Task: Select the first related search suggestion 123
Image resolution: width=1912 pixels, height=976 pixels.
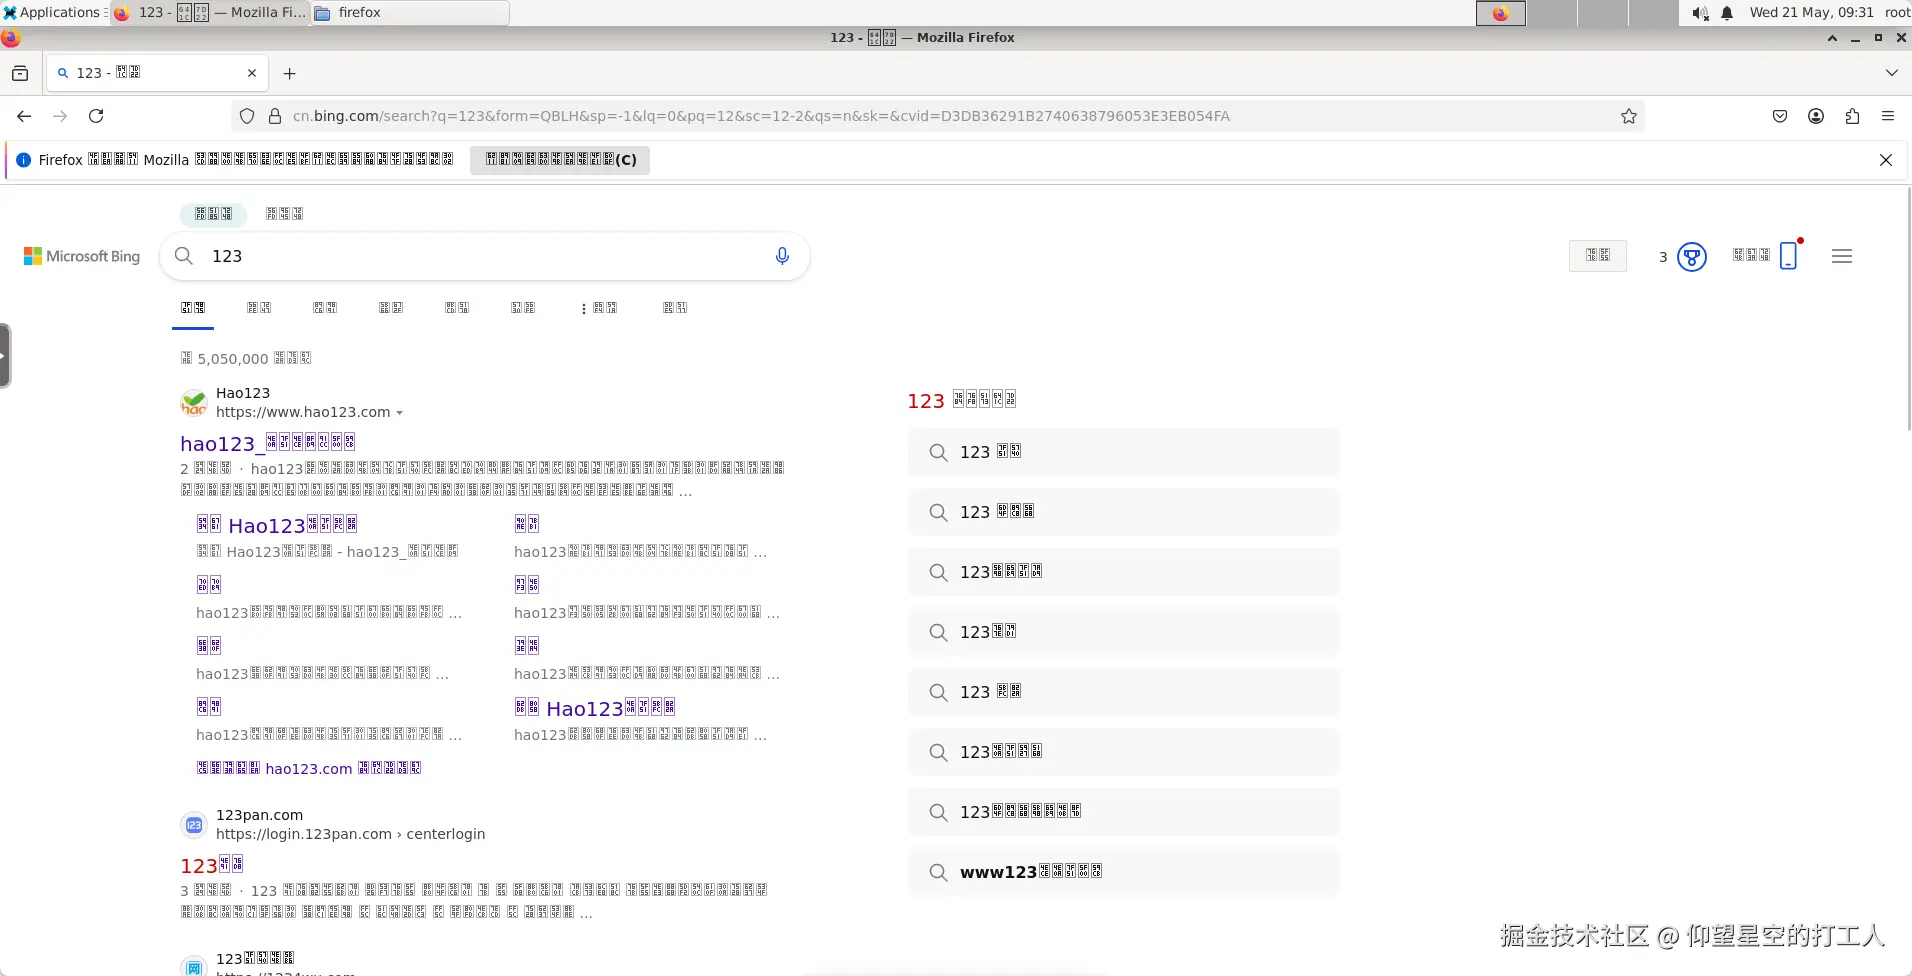Action: (x=1123, y=452)
